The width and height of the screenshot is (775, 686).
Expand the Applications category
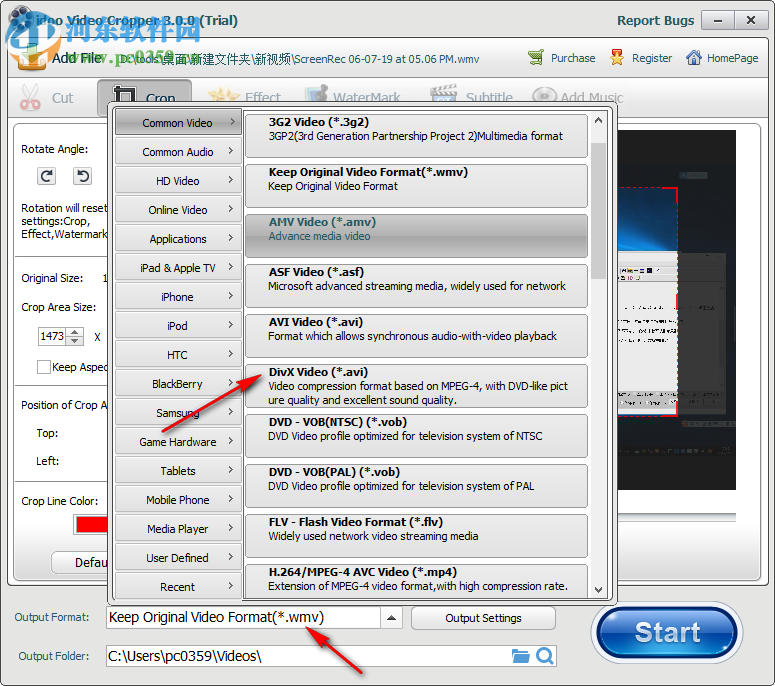[x=178, y=239]
